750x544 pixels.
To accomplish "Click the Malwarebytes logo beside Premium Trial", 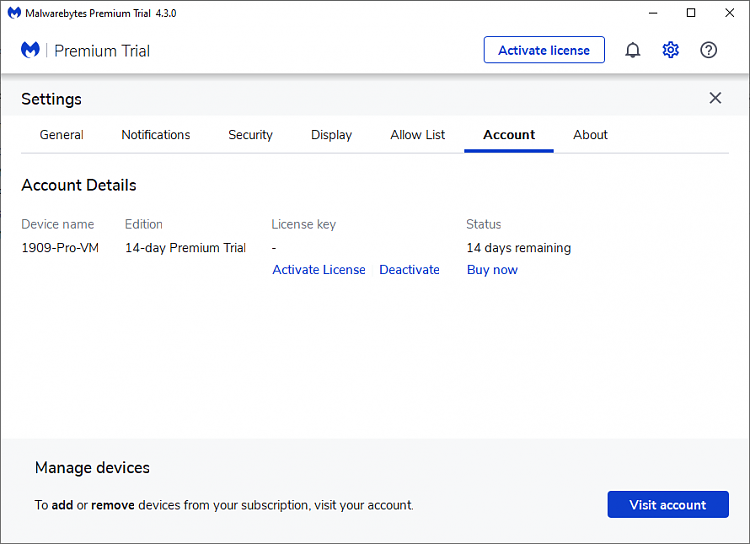I will pos(30,50).
